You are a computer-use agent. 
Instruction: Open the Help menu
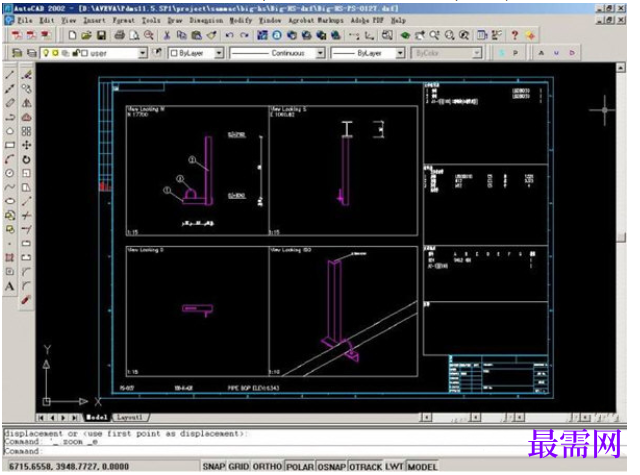pyautogui.click(x=398, y=20)
